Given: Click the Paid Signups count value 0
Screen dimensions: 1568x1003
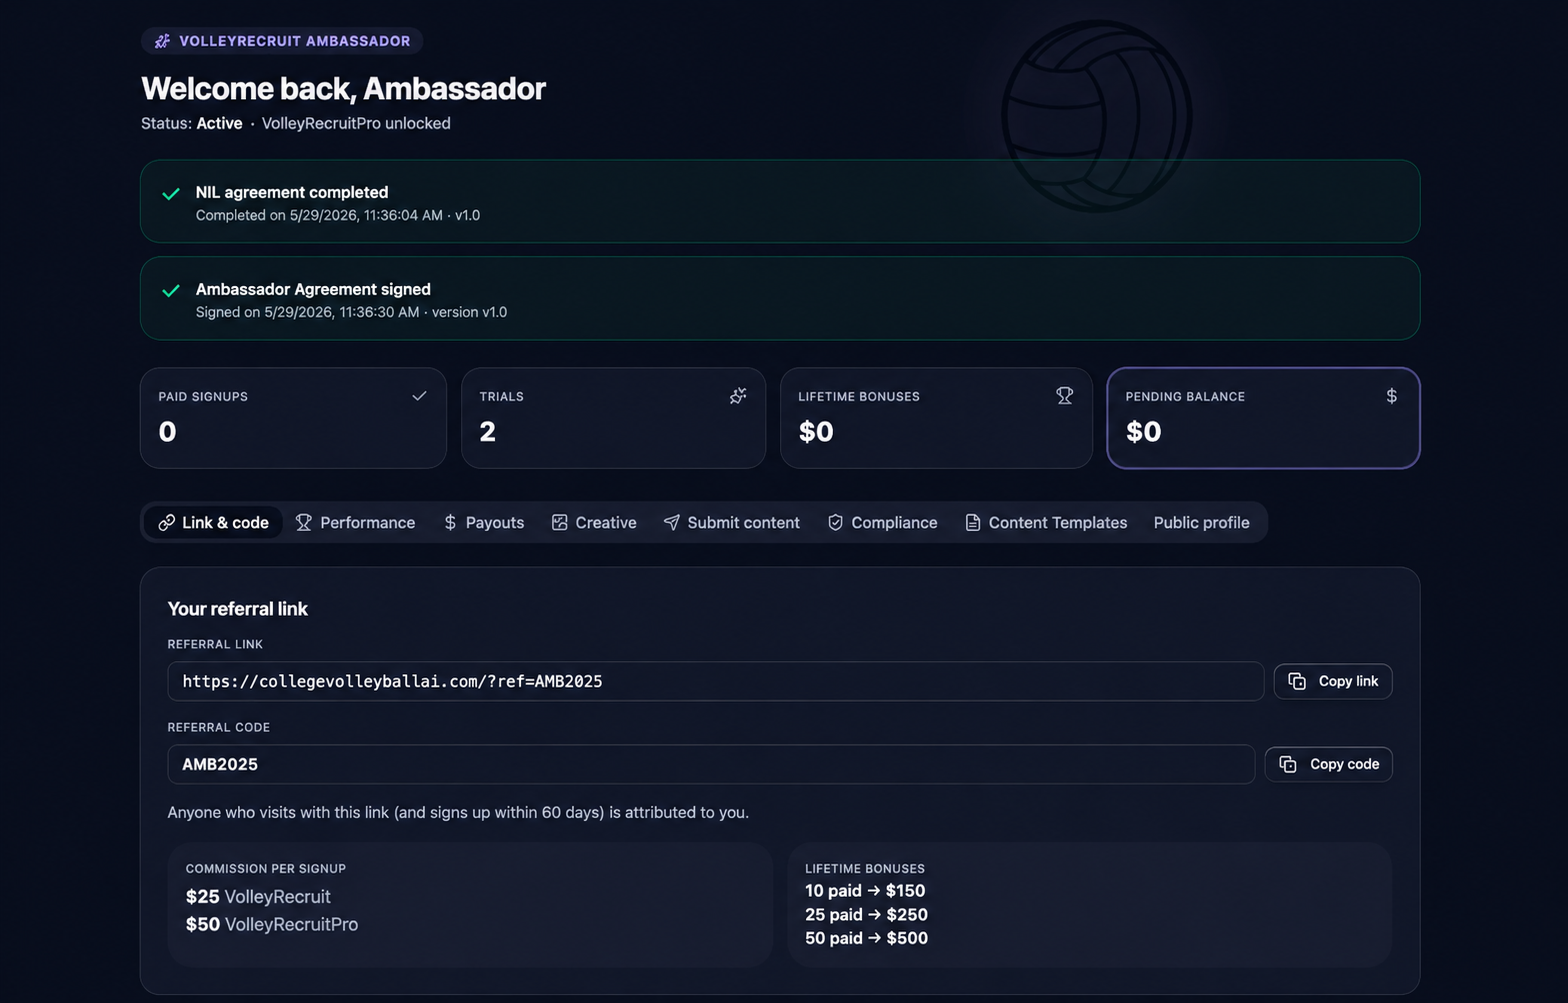Looking at the screenshot, I should coord(167,431).
